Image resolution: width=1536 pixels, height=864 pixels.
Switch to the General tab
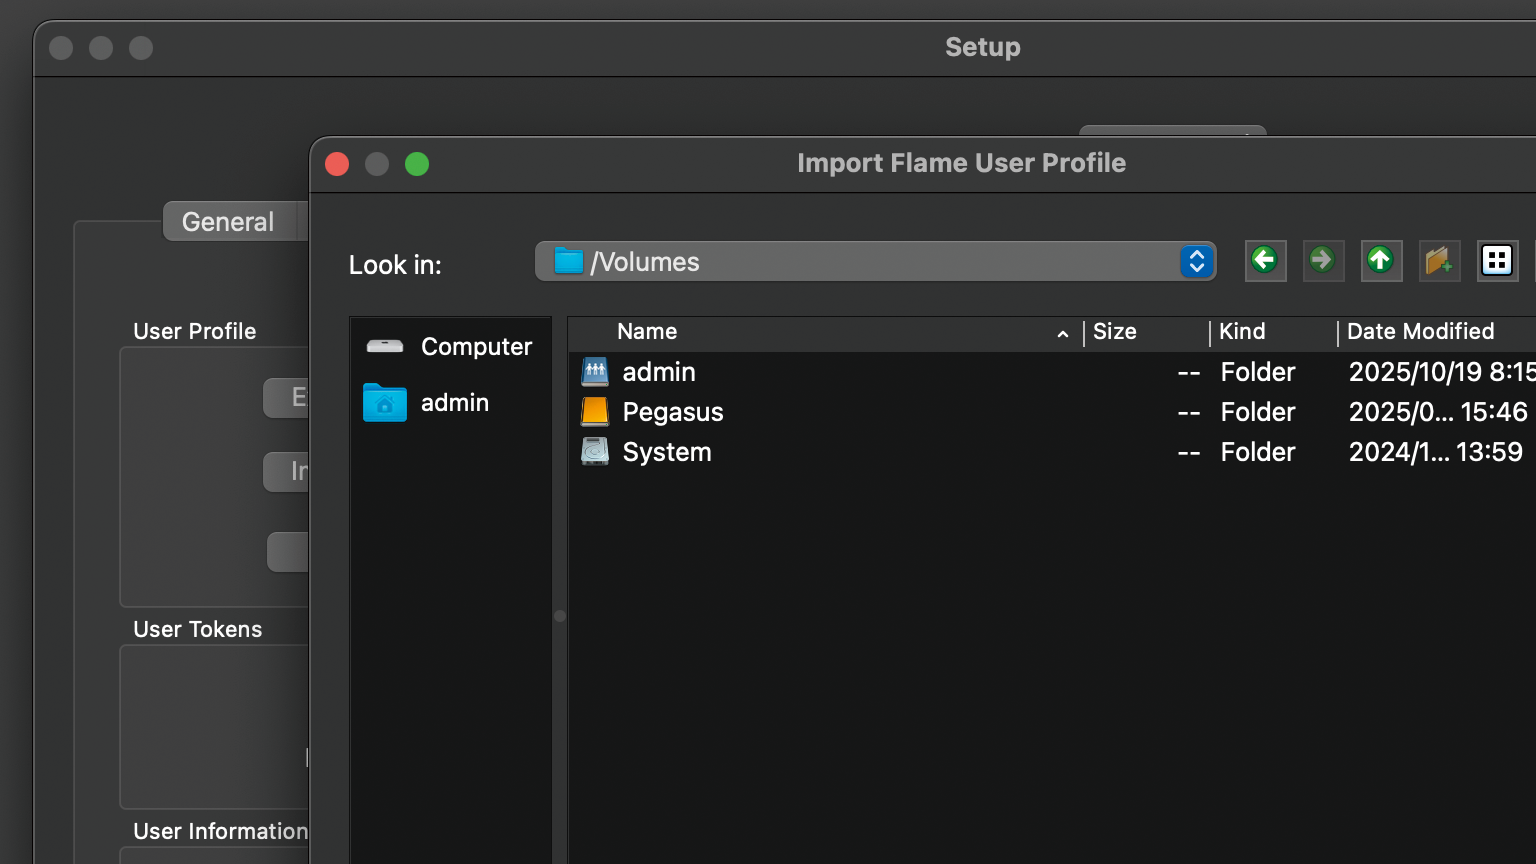[228, 222]
